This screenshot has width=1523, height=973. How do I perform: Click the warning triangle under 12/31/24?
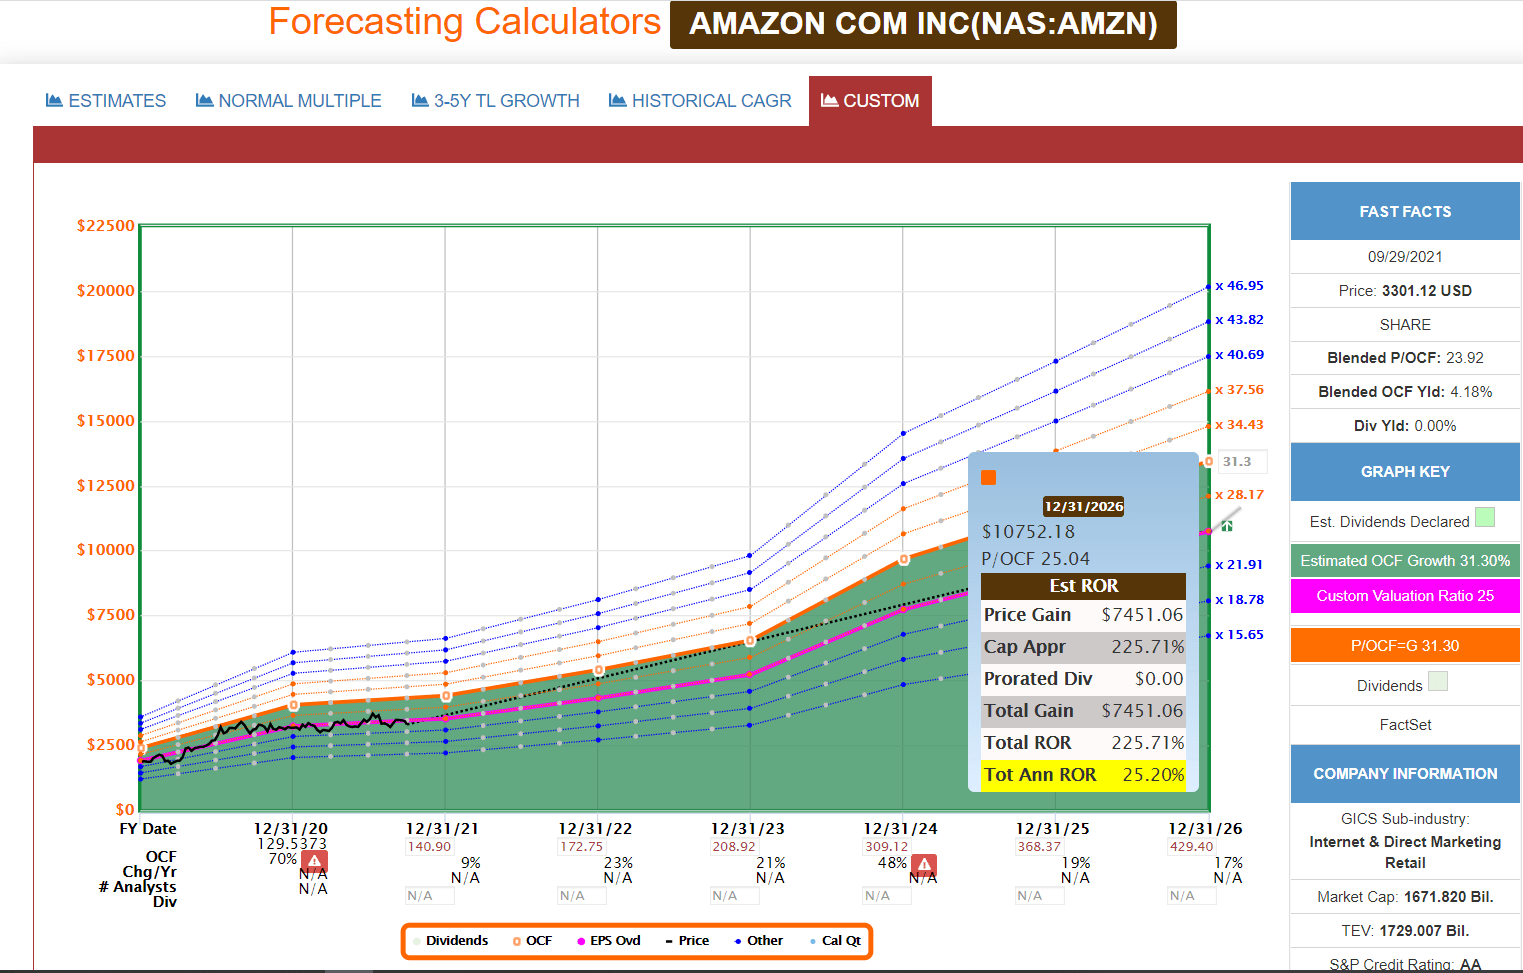[924, 865]
